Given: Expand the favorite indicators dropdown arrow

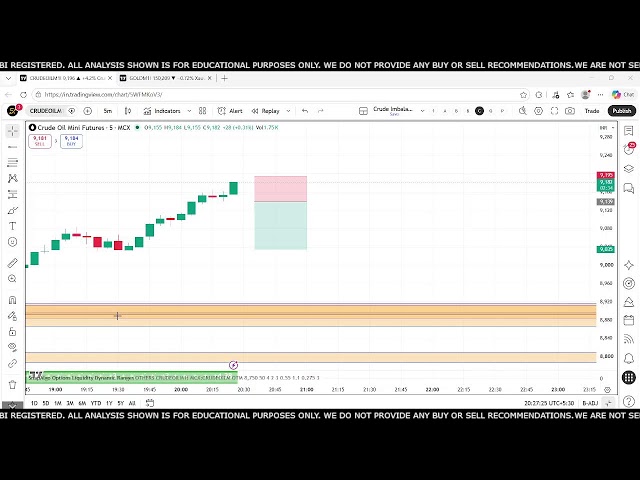Looking at the screenshot, I should tap(189, 111).
